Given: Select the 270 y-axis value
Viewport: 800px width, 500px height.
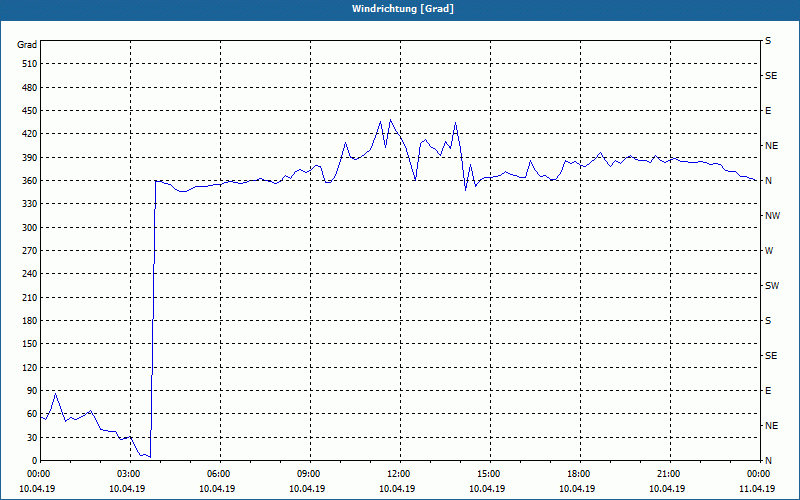Looking at the screenshot, I should (30, 251).
